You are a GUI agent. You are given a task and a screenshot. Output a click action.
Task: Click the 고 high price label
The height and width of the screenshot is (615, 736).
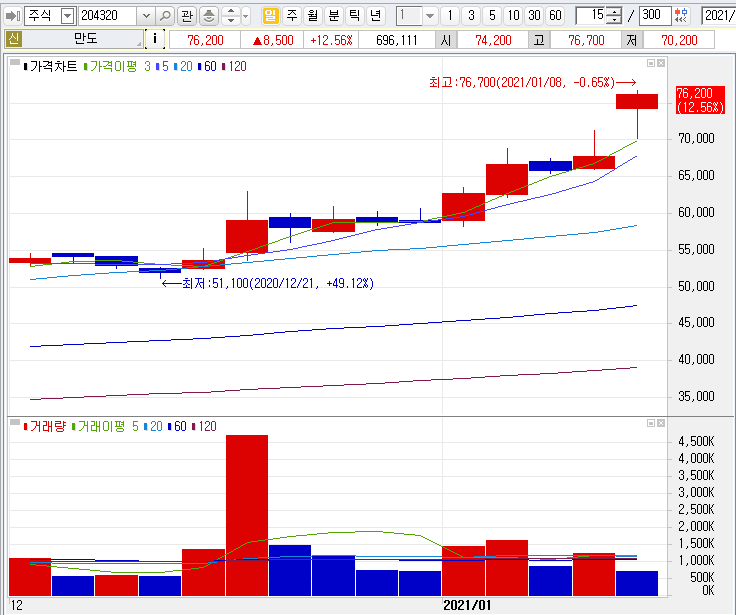539,40
